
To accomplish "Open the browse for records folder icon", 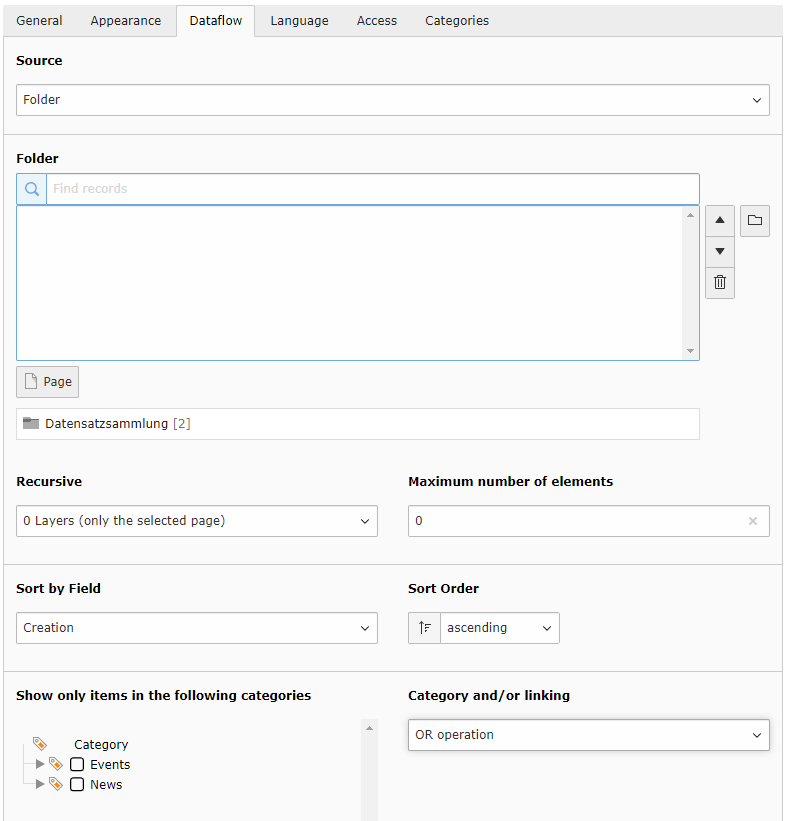I will point(754,221).
